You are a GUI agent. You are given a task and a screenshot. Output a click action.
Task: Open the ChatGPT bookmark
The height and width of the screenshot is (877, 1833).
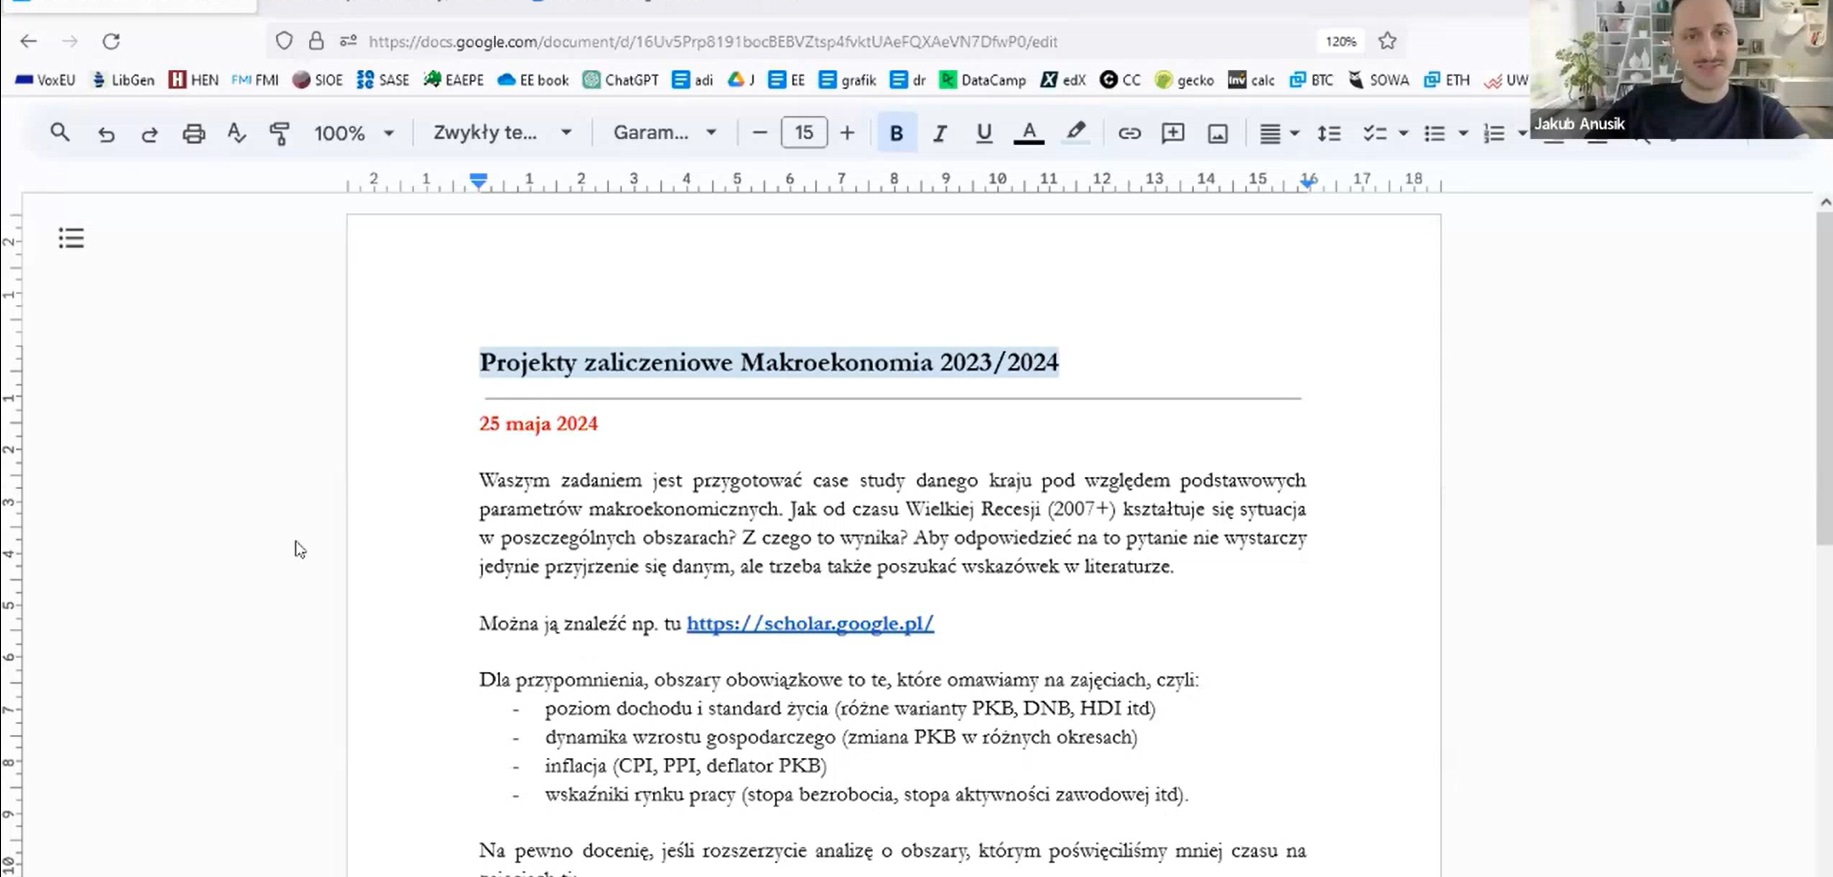click(621, 80)
